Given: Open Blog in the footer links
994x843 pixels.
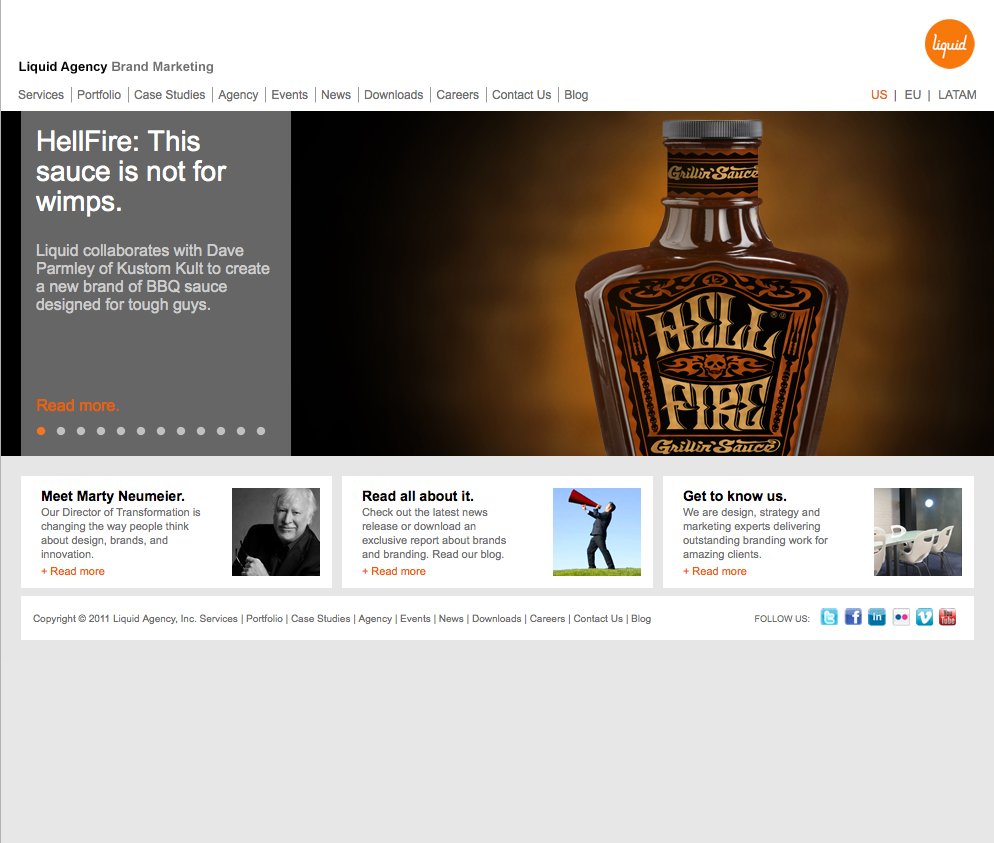Looking at the screenshot, I should click(641, 619).
